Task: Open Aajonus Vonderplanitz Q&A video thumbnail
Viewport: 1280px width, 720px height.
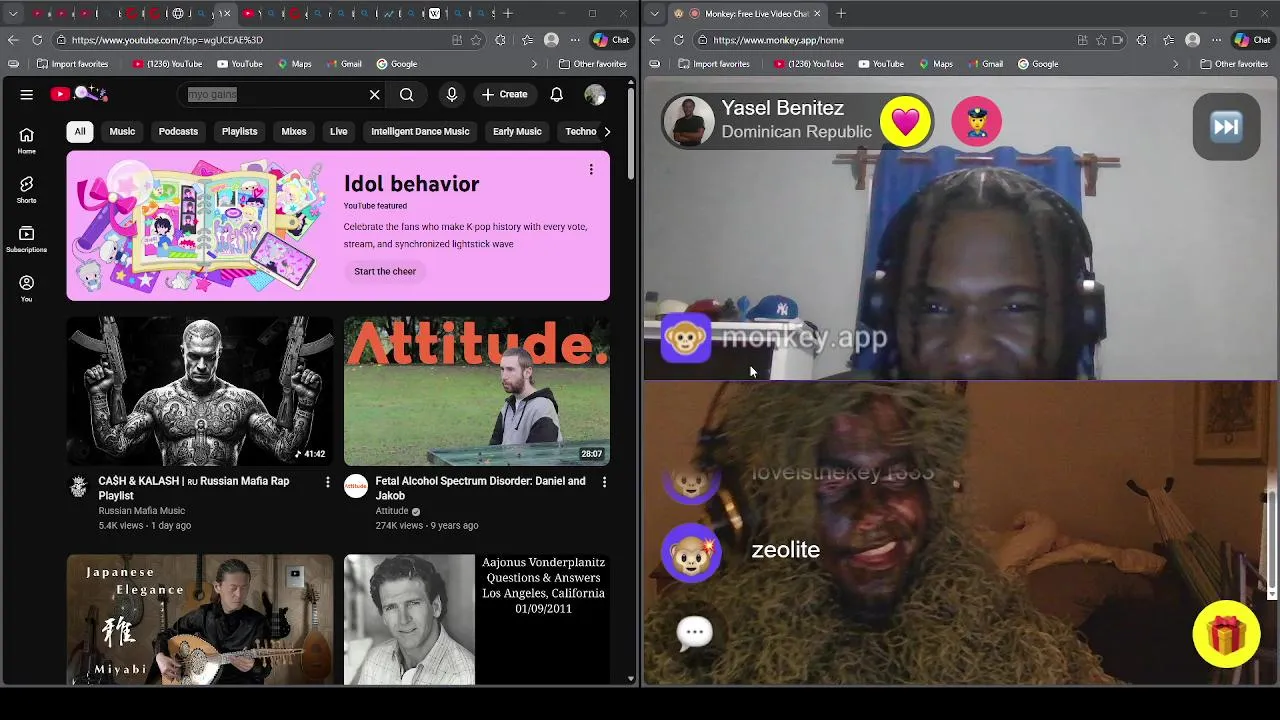Action: pyautogui.click(x=477, y=620)
